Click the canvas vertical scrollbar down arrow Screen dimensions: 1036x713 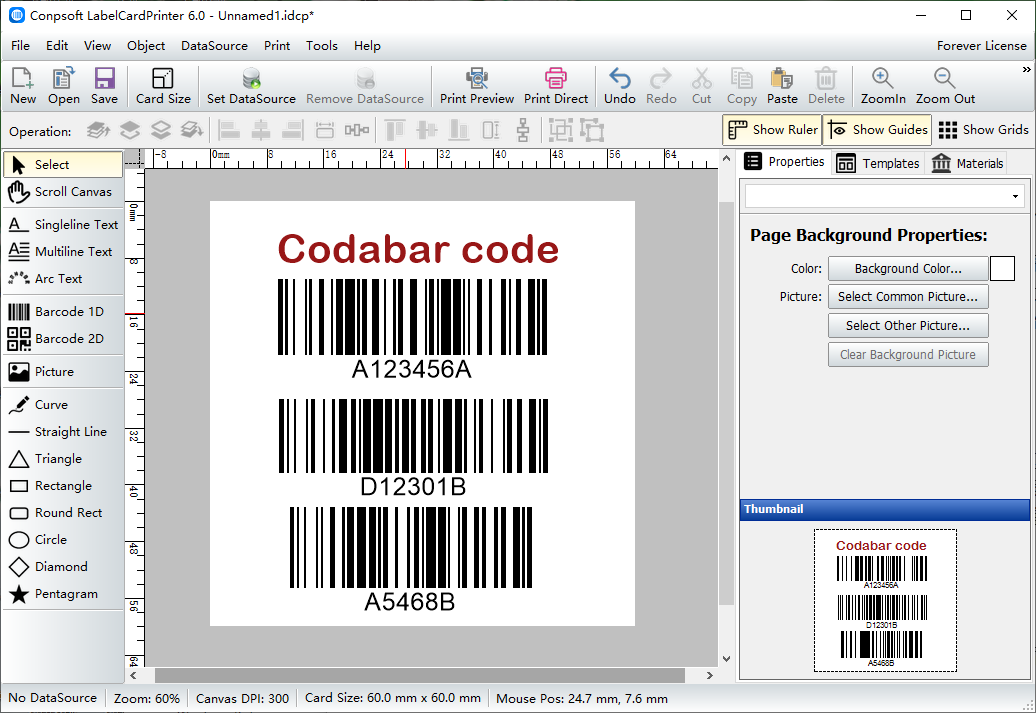pyautogui.click(x=726, y=659)
